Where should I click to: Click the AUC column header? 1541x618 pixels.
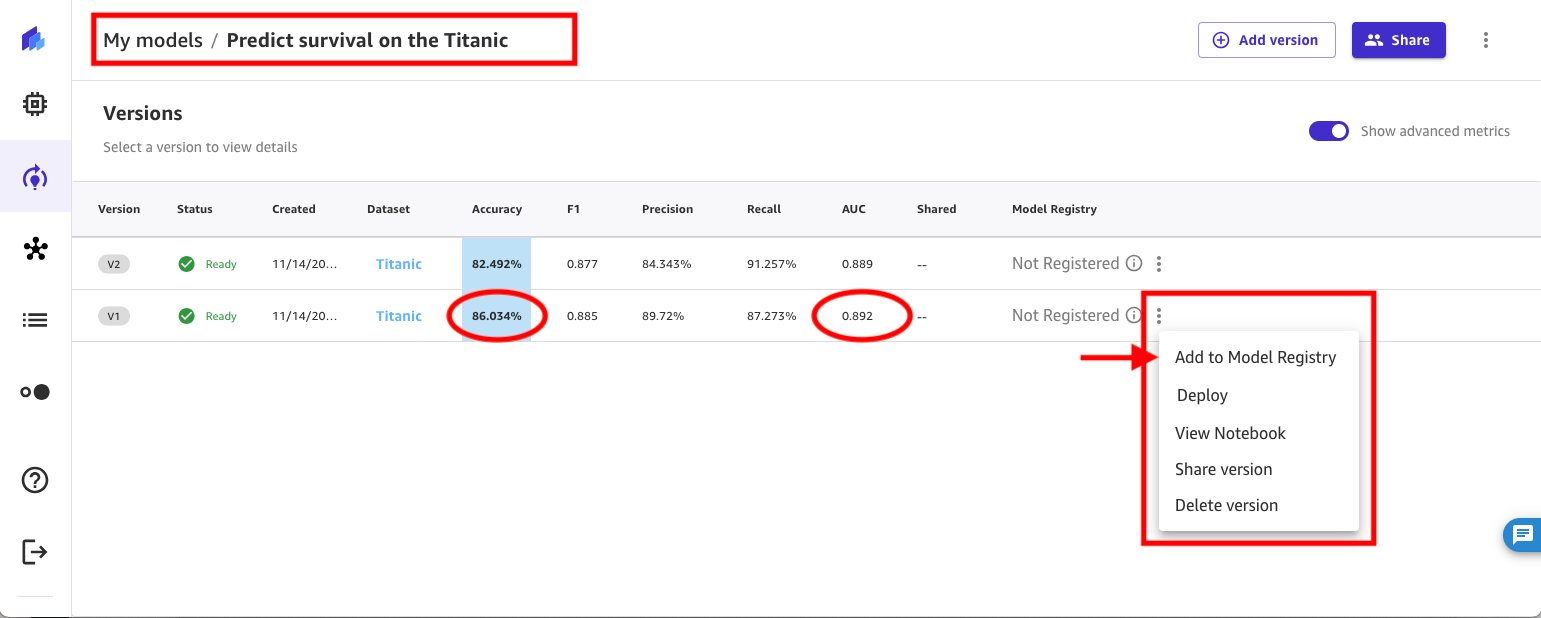click(853, 209)
